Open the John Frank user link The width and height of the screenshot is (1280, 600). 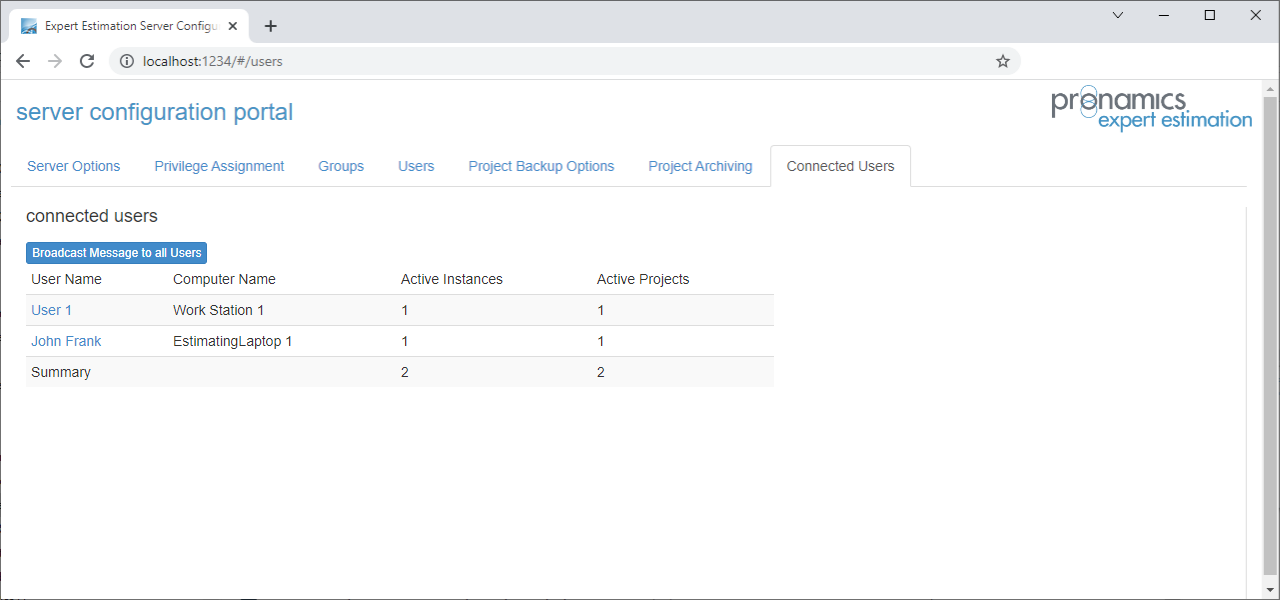66,341
